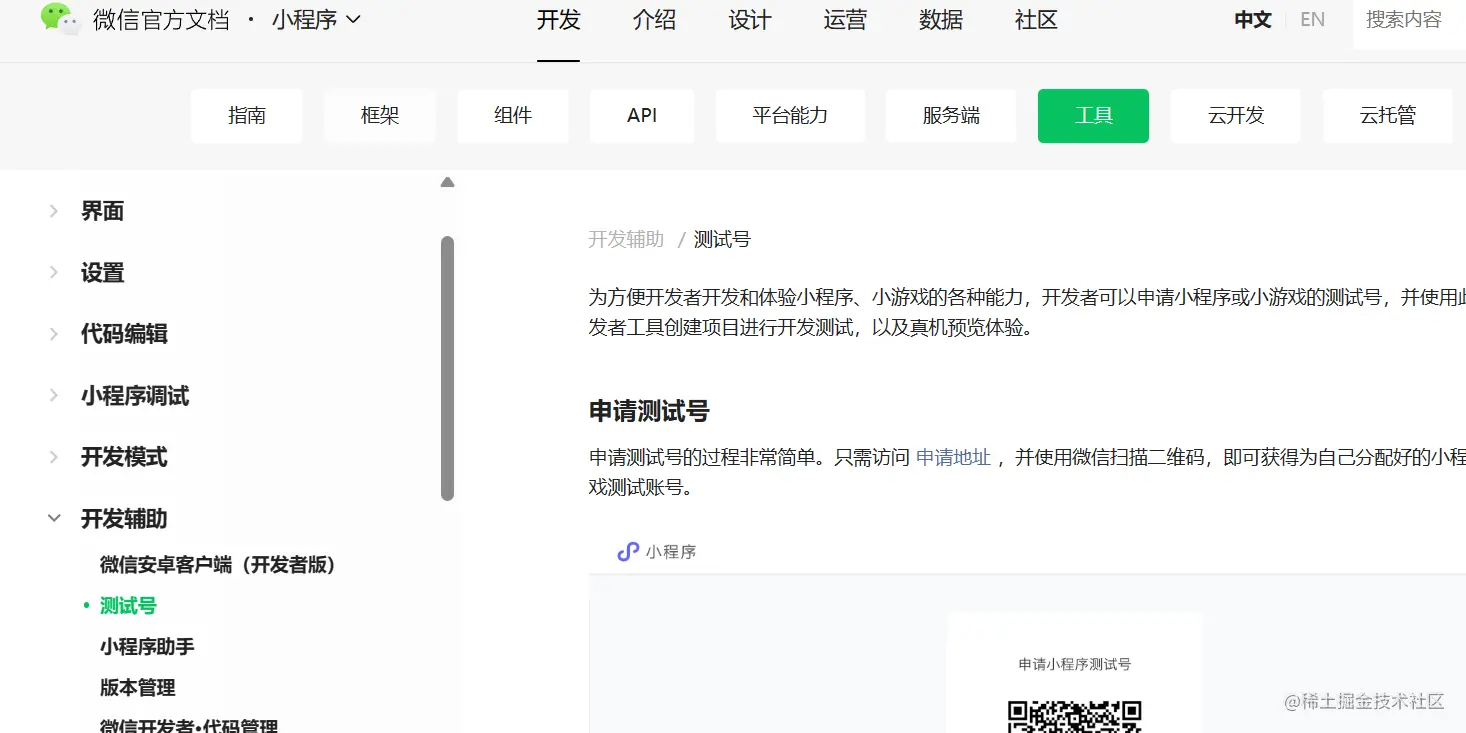Focus the 搜索内容 search field
The height and width of the screenshot is (733, 1466).
[x=1409, y=22]
